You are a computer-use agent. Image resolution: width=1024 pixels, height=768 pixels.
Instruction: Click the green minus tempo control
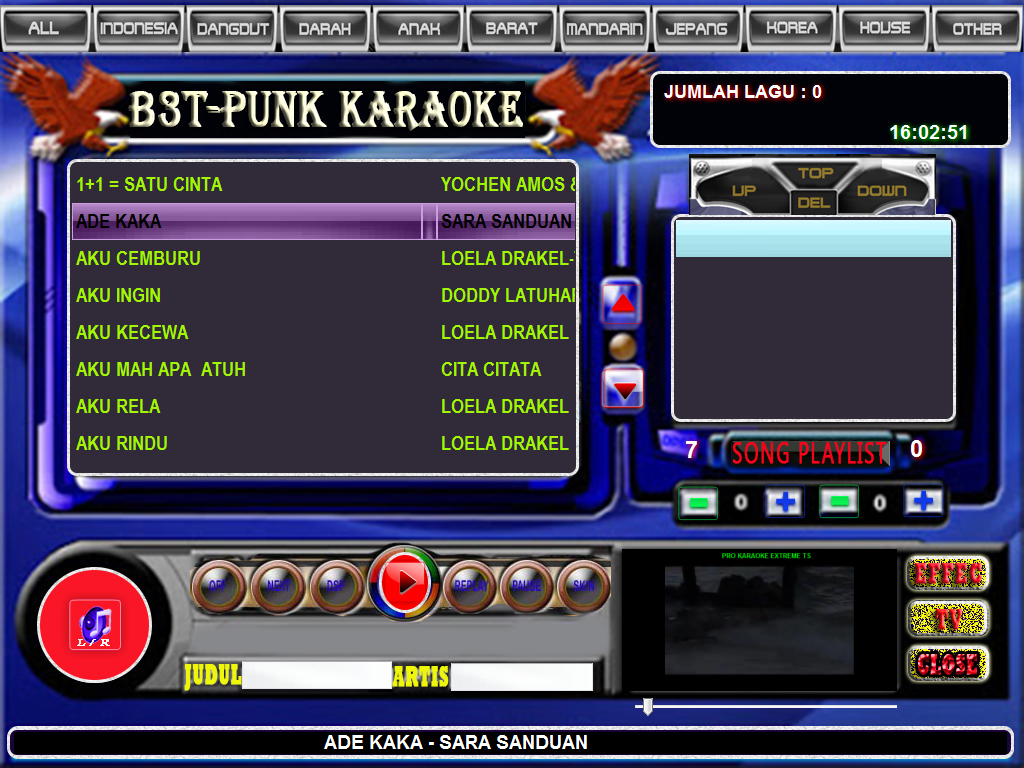[698, 502]
